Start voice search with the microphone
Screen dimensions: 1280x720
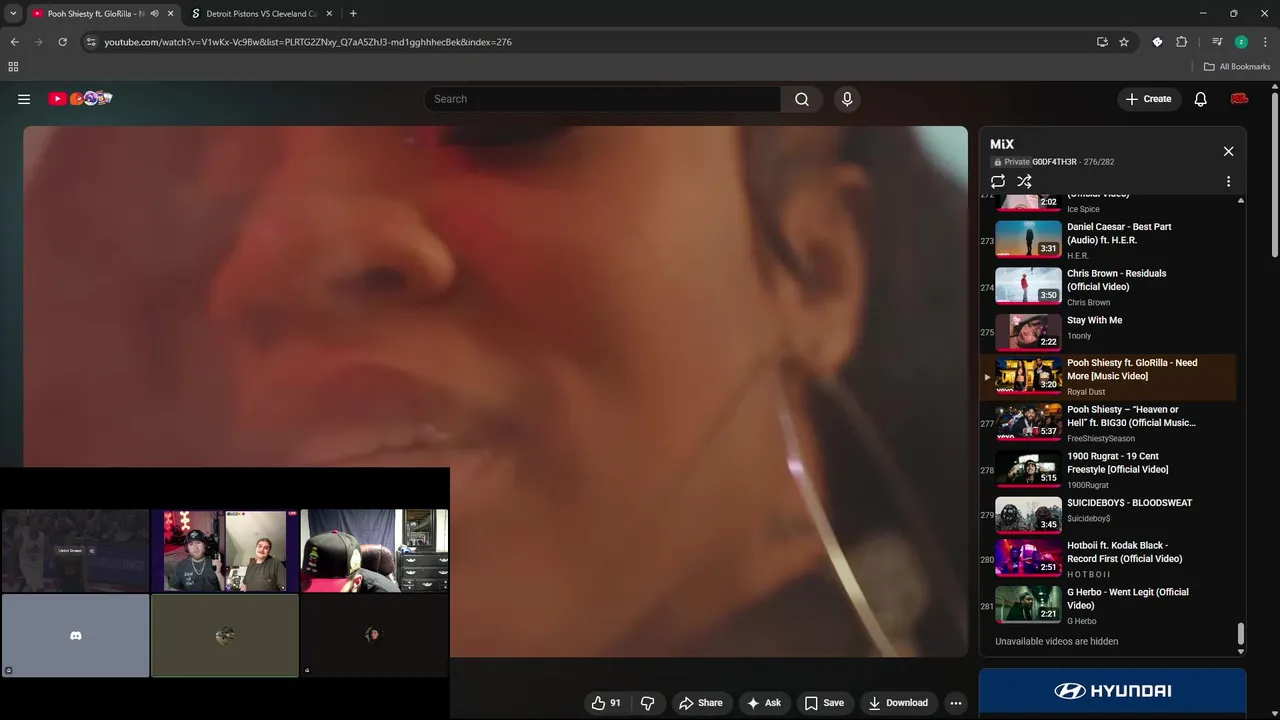(847, 99)
